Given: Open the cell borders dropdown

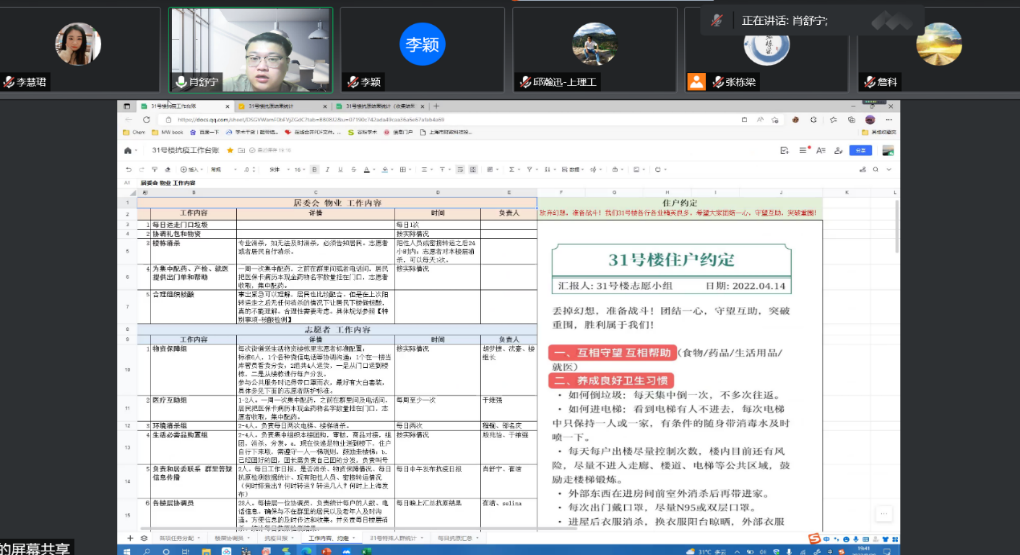Looking at the screenshot, I should pyautogui.click(x=404, y=170).
